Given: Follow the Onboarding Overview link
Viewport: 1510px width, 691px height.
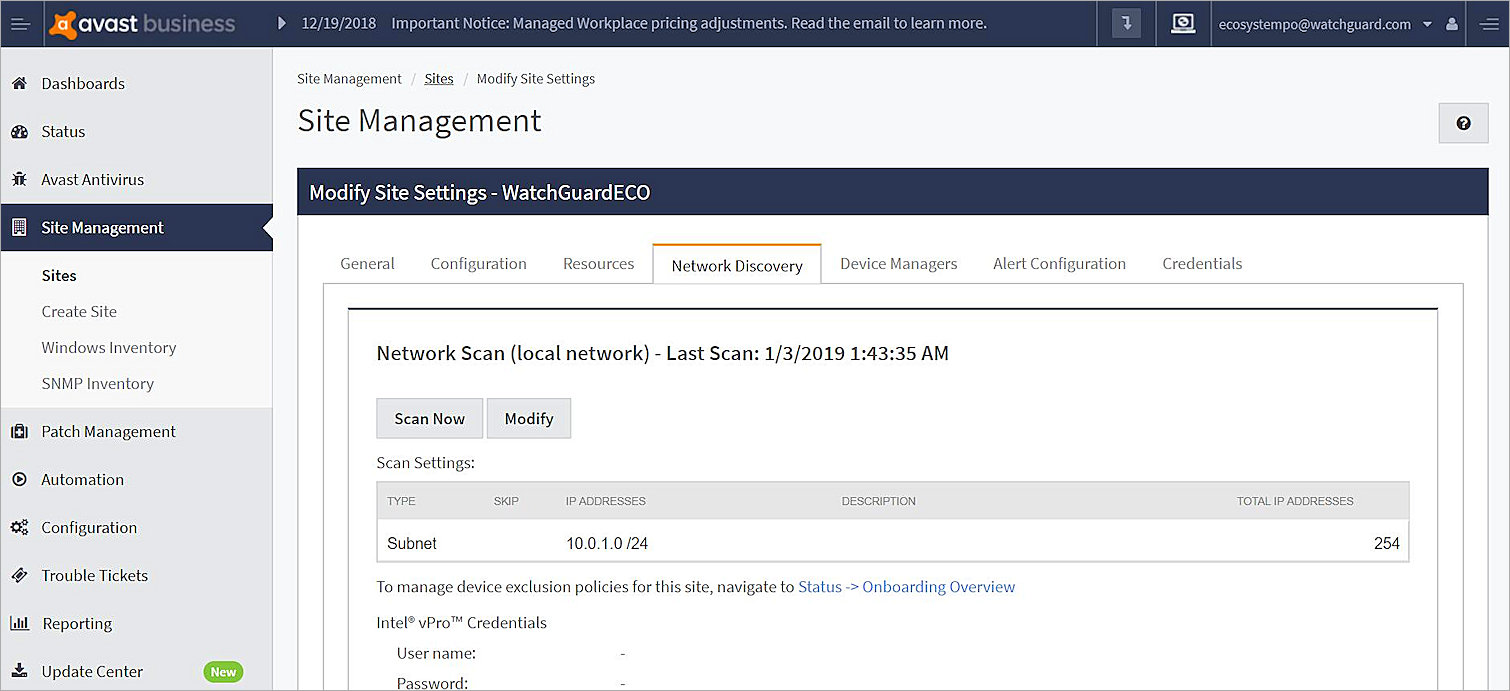Looking at the screenshot, I should tap(938, 586).
